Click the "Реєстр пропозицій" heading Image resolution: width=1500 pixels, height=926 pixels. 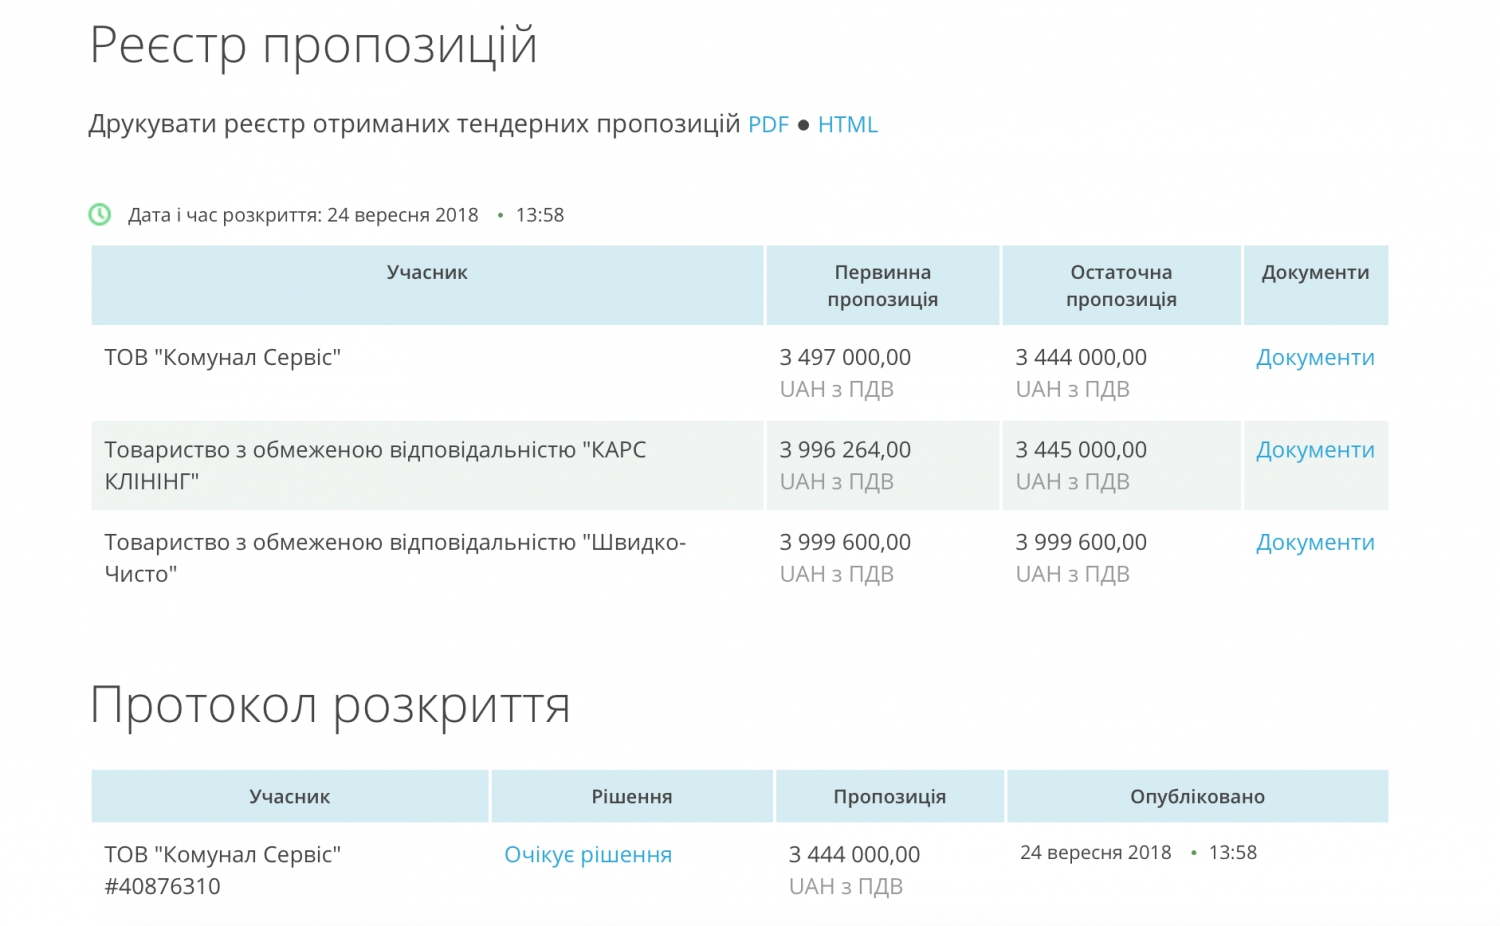[313, 45]
